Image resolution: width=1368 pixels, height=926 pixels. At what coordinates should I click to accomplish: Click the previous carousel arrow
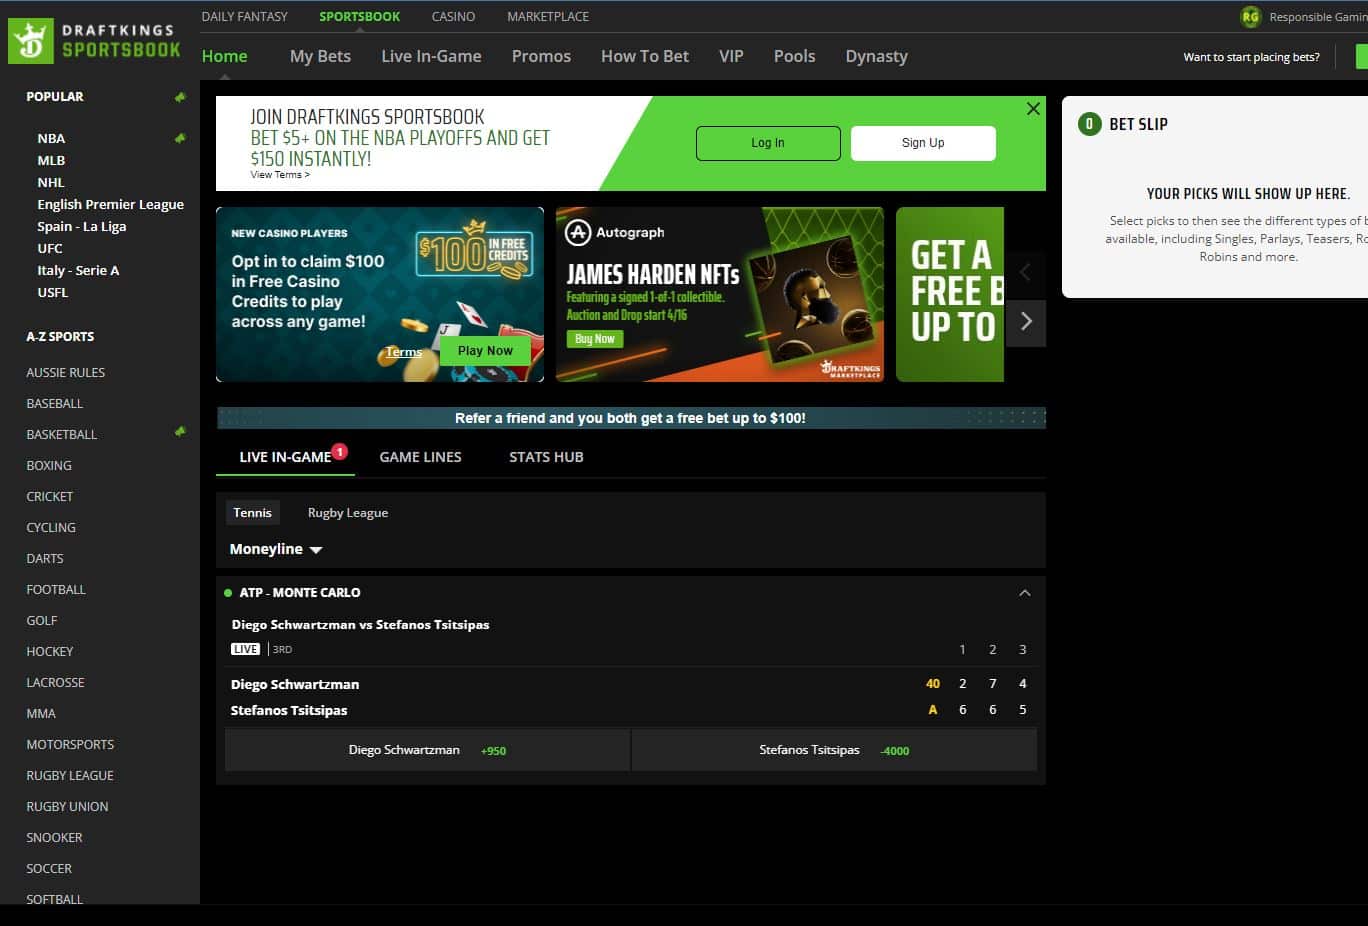[x=1025, y=272]
